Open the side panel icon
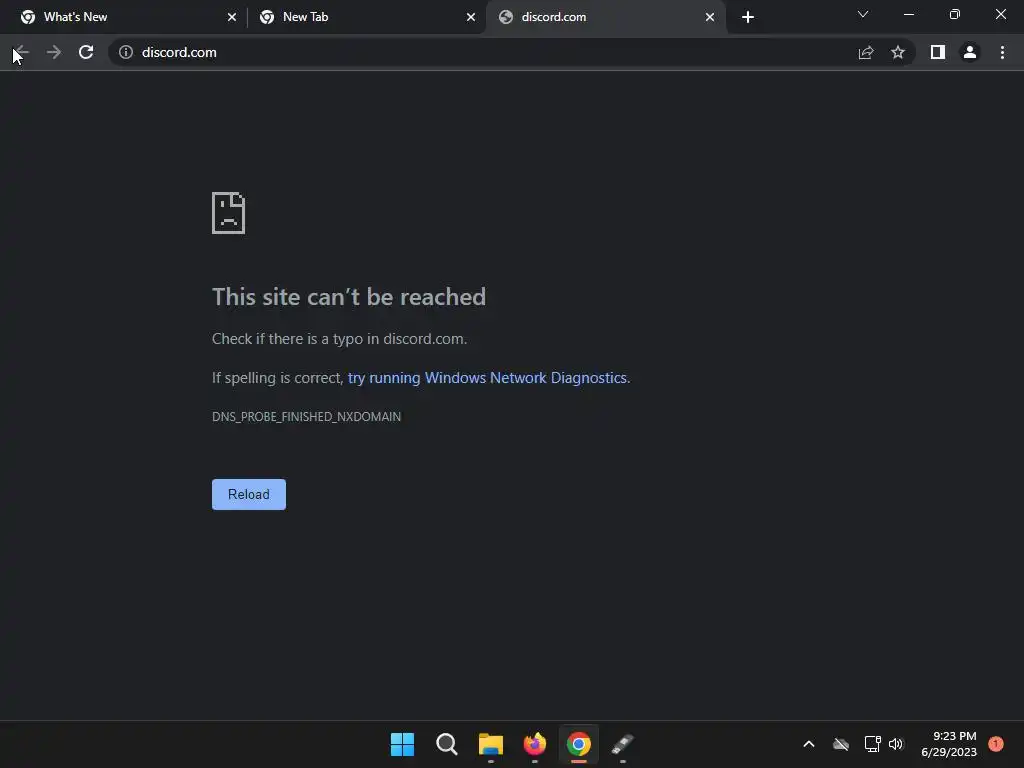The height and width of the screenshot is (768, 1024). (938, 52)
